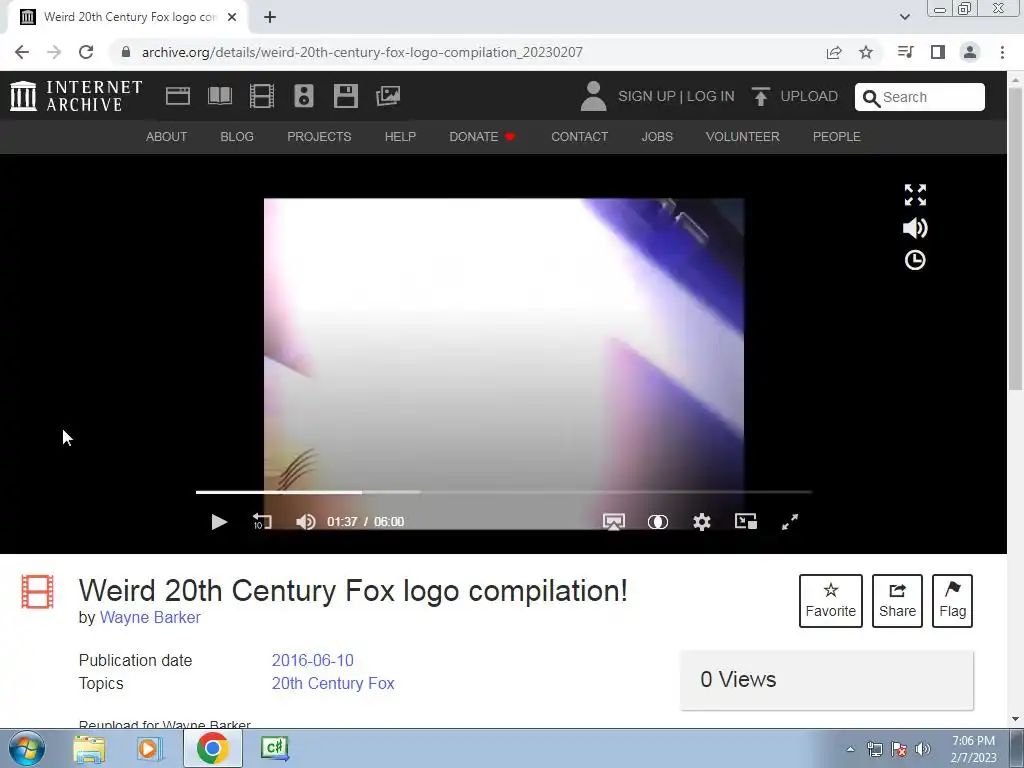This screenshot has width=1024, height=768.
Task: Click the address bar URL
Action: click(x=362, y=52)
